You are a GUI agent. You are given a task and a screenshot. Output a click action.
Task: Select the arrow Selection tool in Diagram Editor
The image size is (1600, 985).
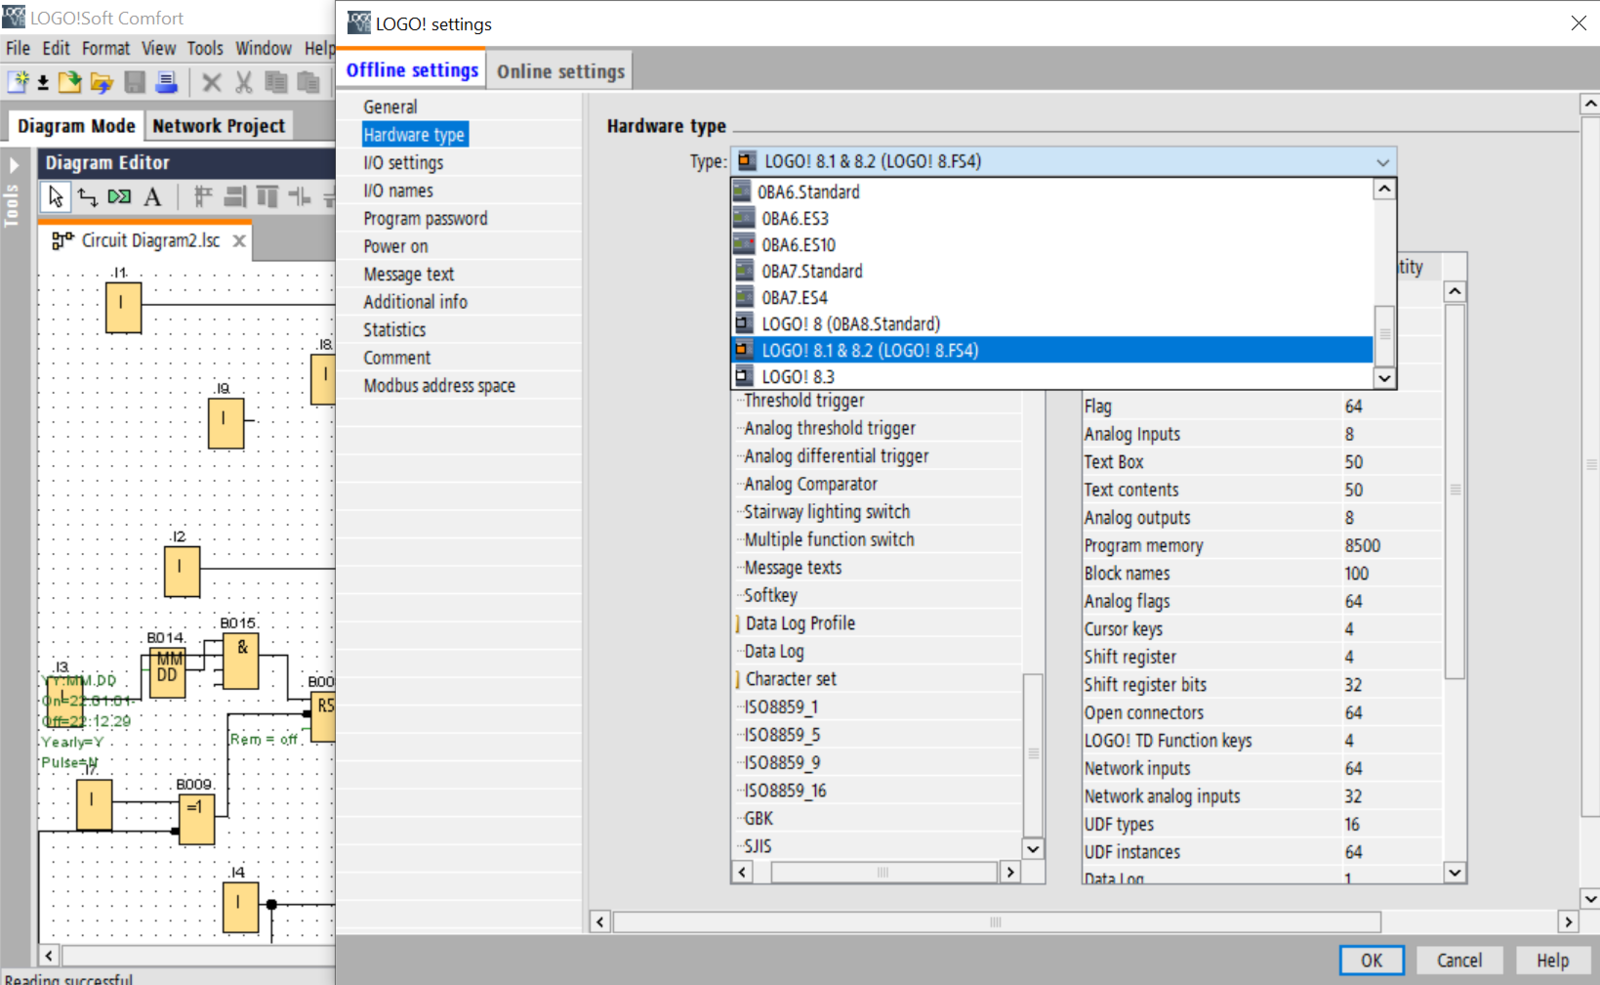coord(56,197)
